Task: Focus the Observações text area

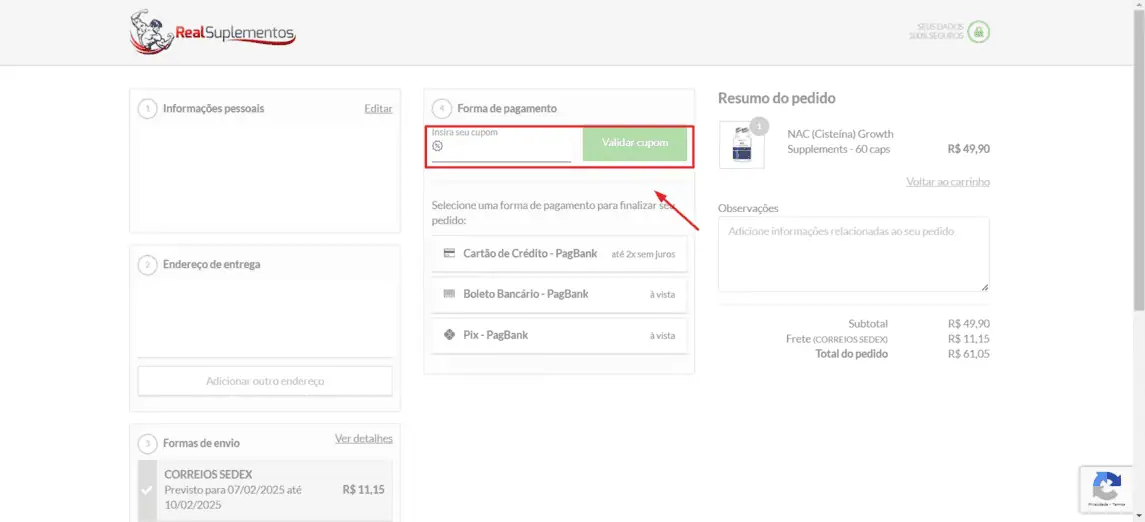Action: (854, 254)
